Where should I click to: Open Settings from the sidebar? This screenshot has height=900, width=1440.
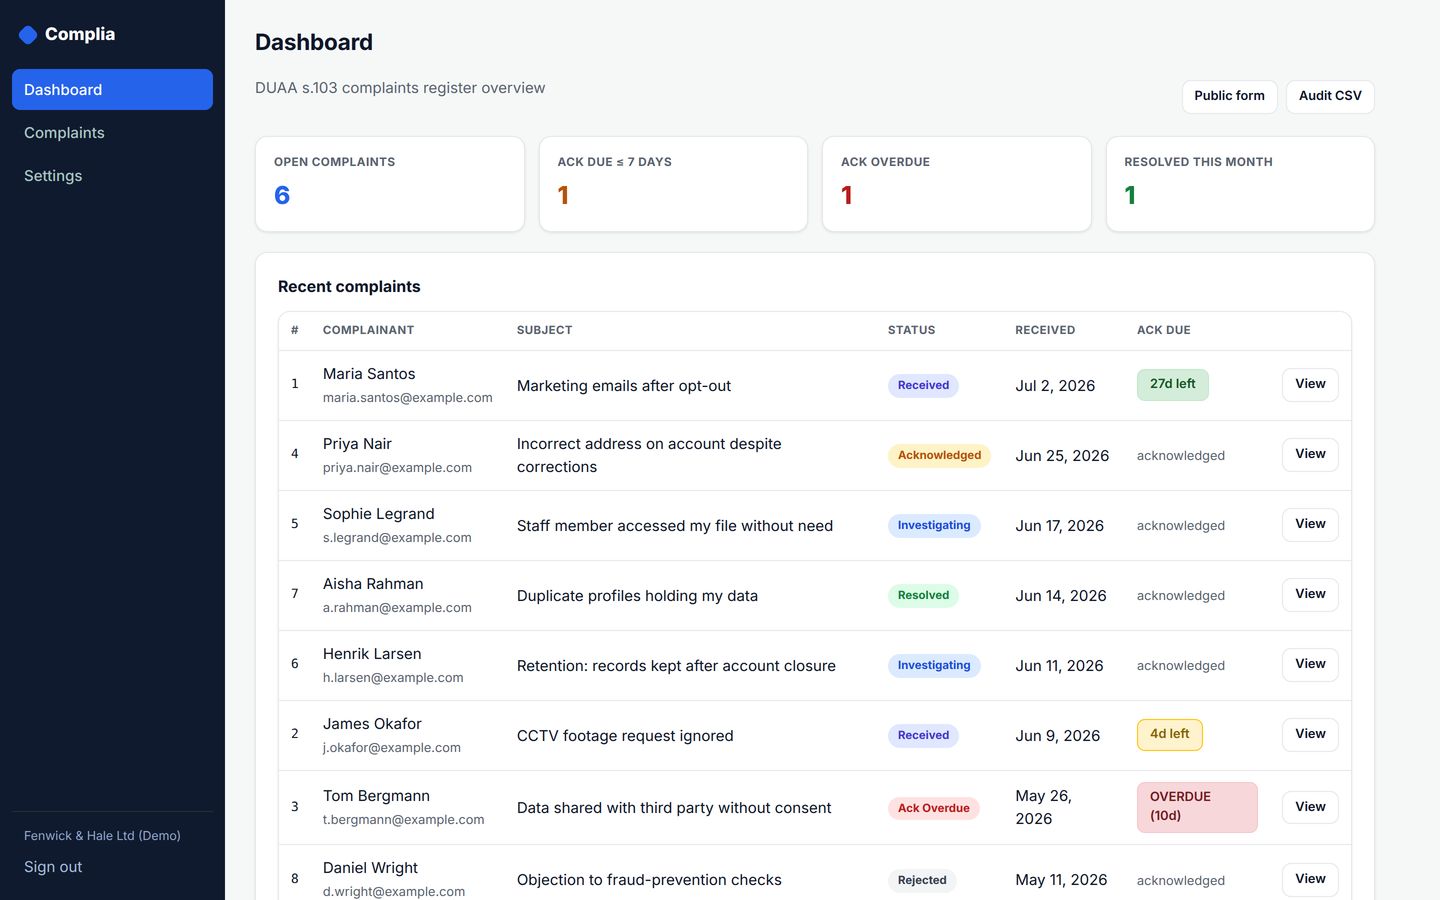tap(112, 176)
